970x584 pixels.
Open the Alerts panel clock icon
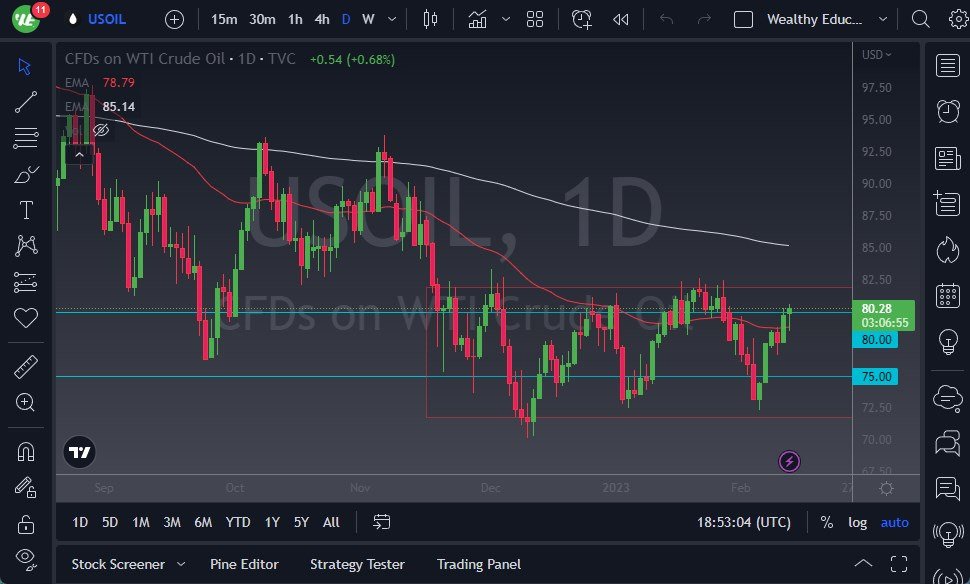tap(948, 111)
